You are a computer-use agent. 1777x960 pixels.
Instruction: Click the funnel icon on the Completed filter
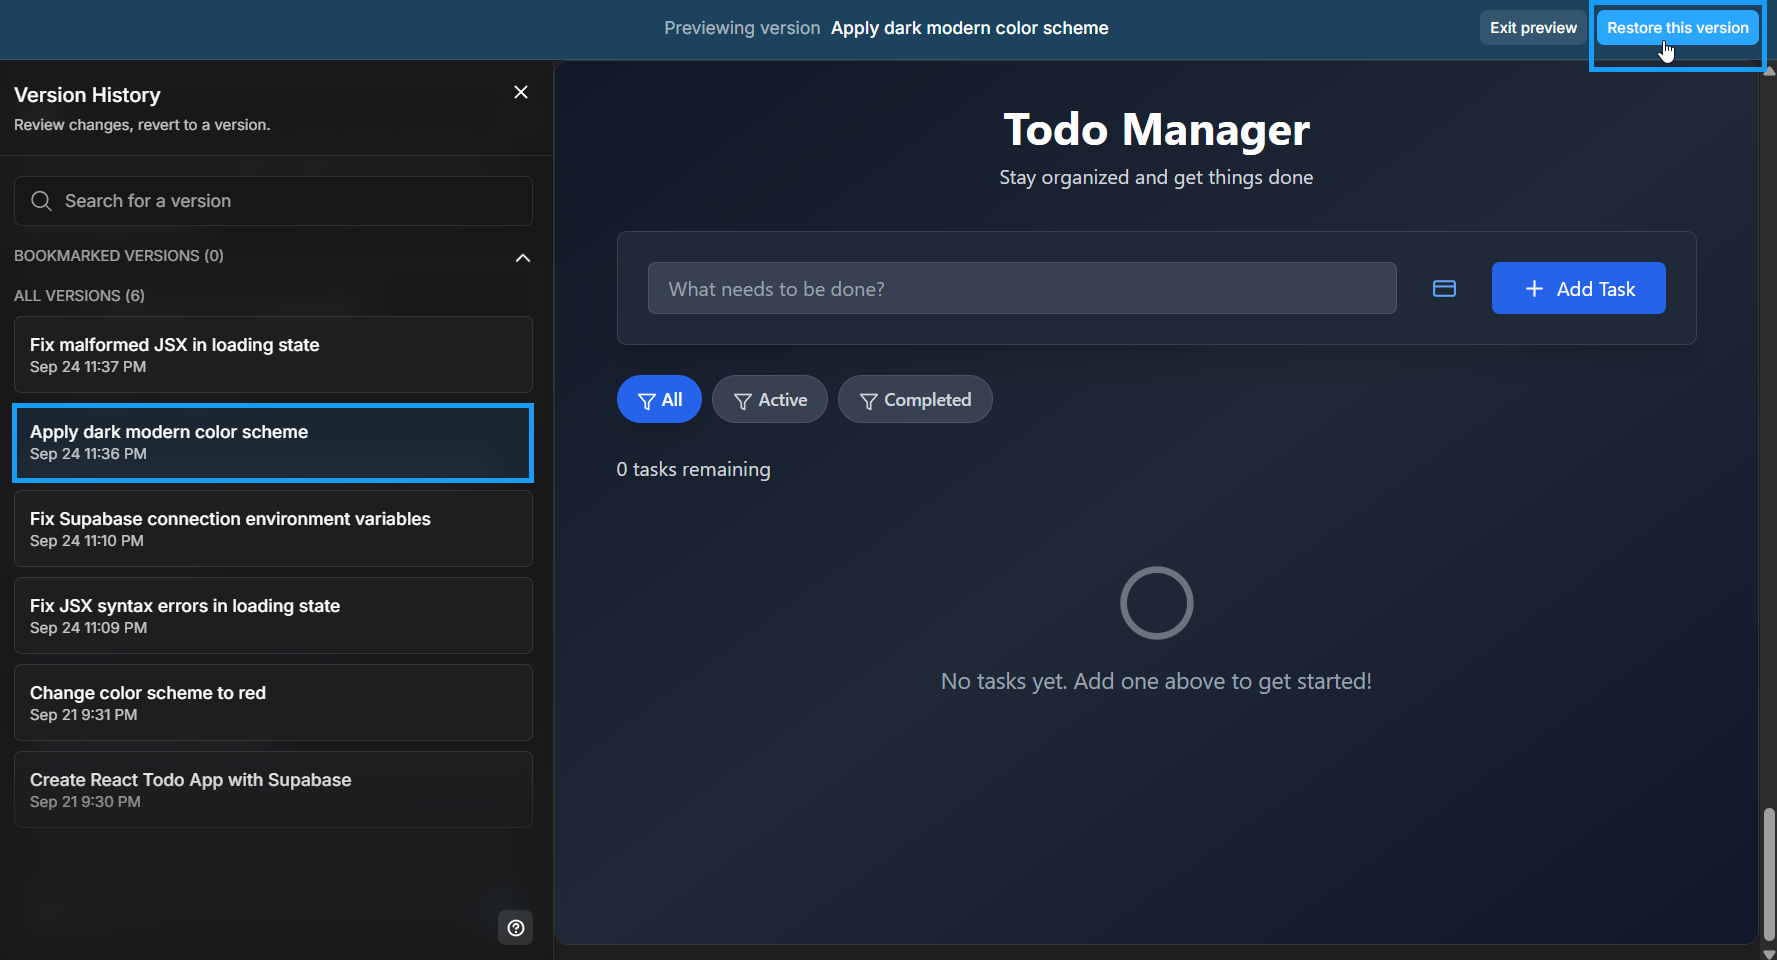pos(867,400)
